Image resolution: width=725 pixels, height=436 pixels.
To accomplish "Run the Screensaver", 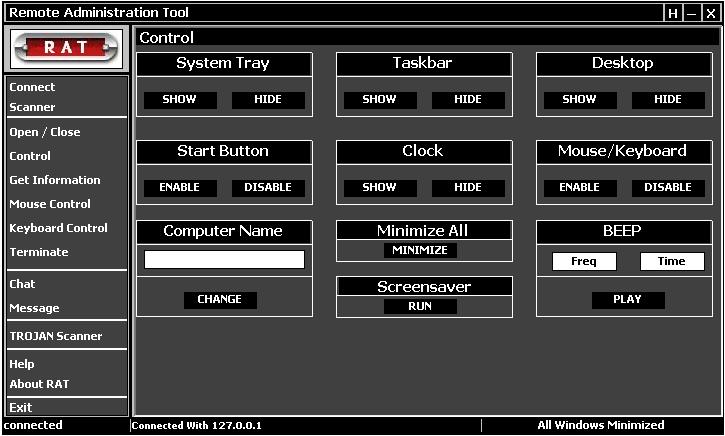I will pyautogui.click(x=420, y=307).
